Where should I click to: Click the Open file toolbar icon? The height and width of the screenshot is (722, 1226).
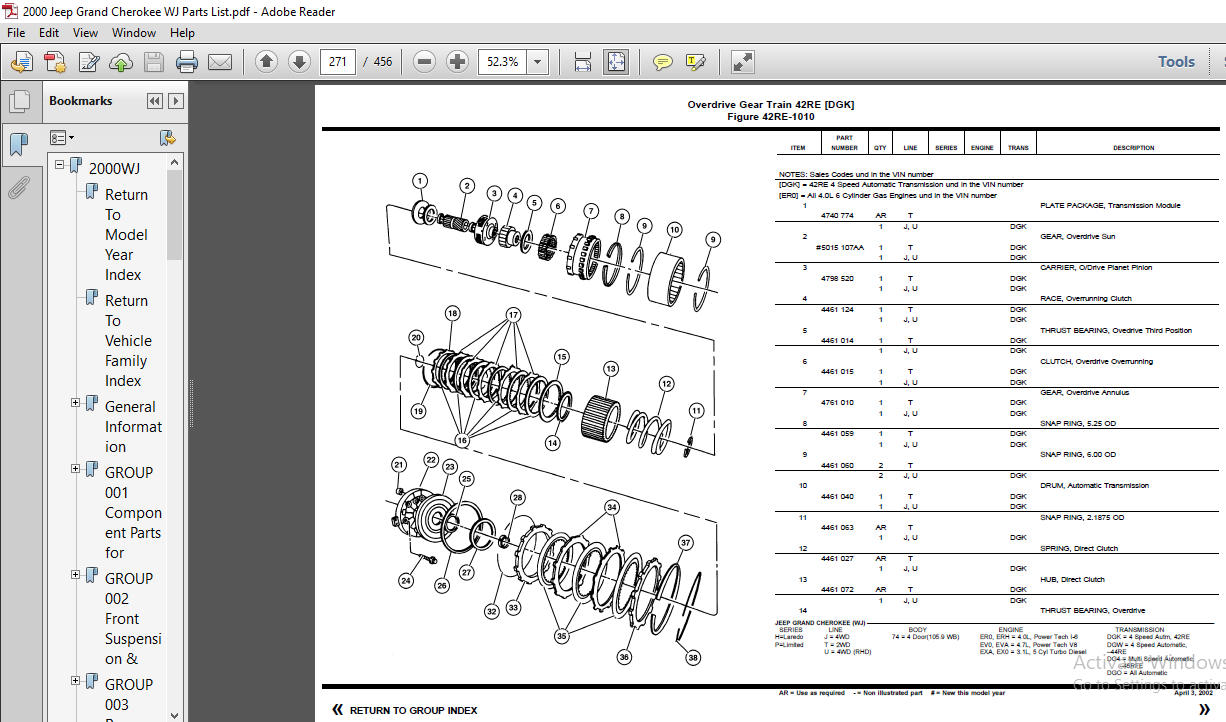[21, 62]
